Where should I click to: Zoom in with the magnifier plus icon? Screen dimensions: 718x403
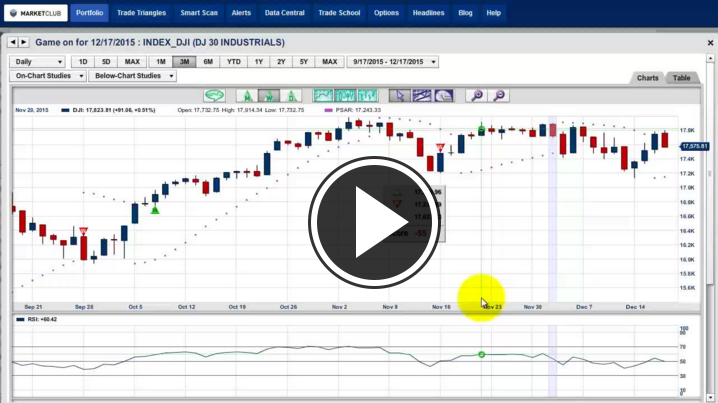click(476, 96)
